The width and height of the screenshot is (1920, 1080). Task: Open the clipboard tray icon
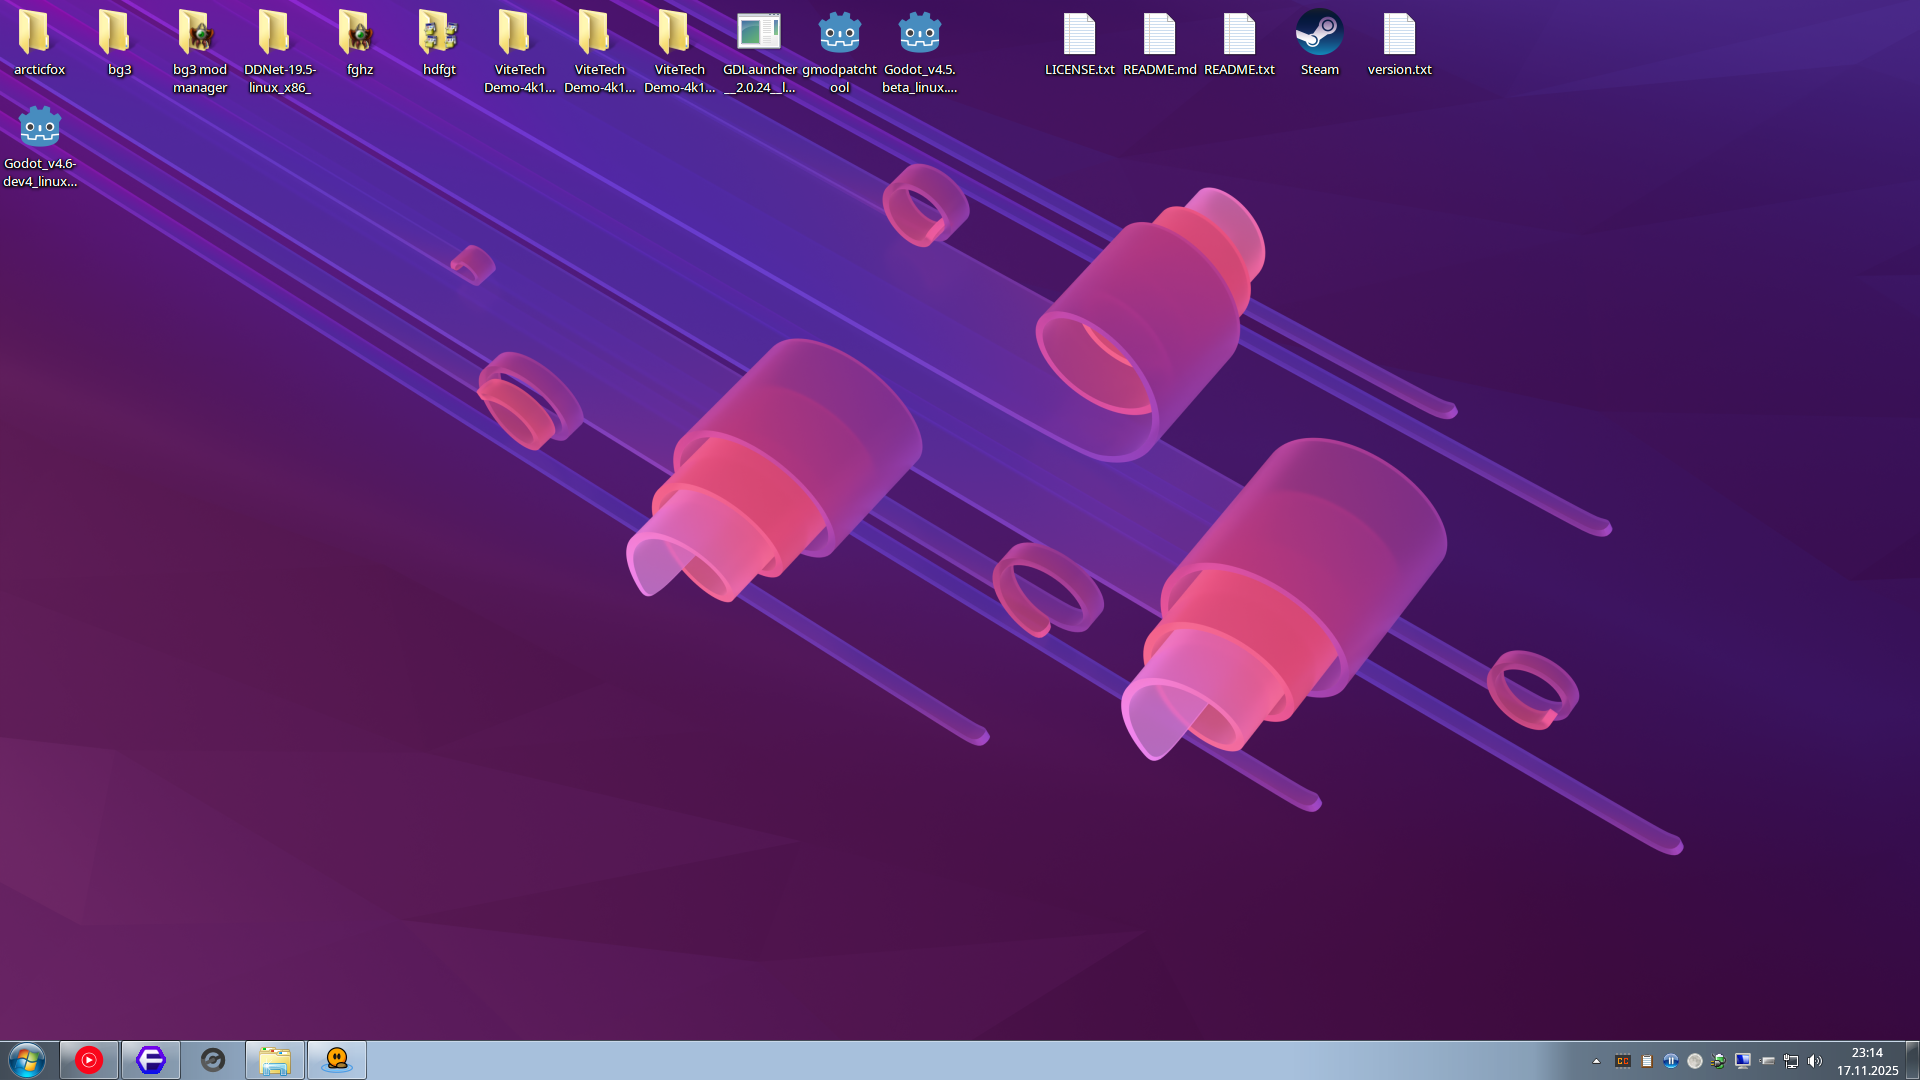[x=1647, y=1061]
